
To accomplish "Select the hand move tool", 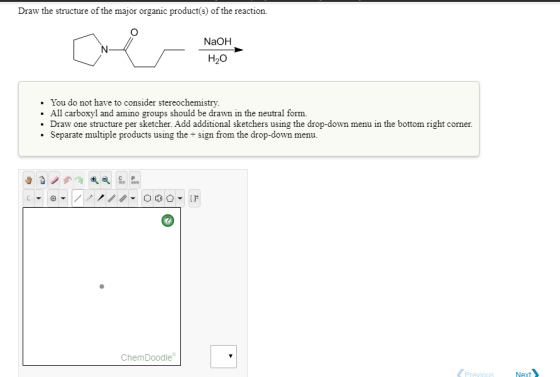I will click(x=29, y=180).
